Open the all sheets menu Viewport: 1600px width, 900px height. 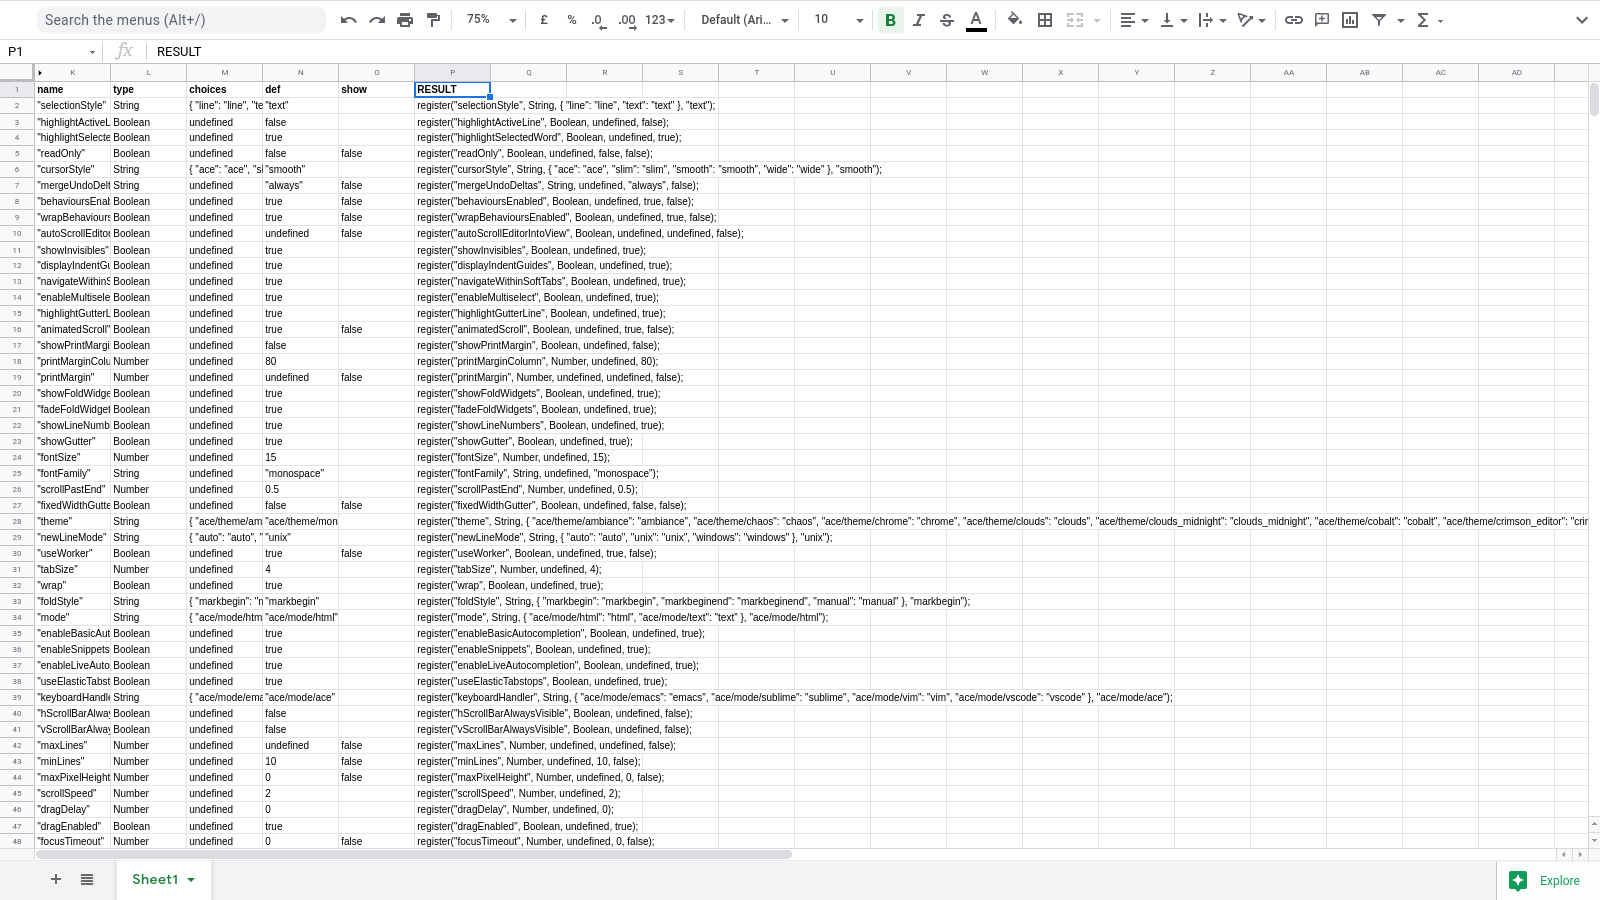(86, 879)
